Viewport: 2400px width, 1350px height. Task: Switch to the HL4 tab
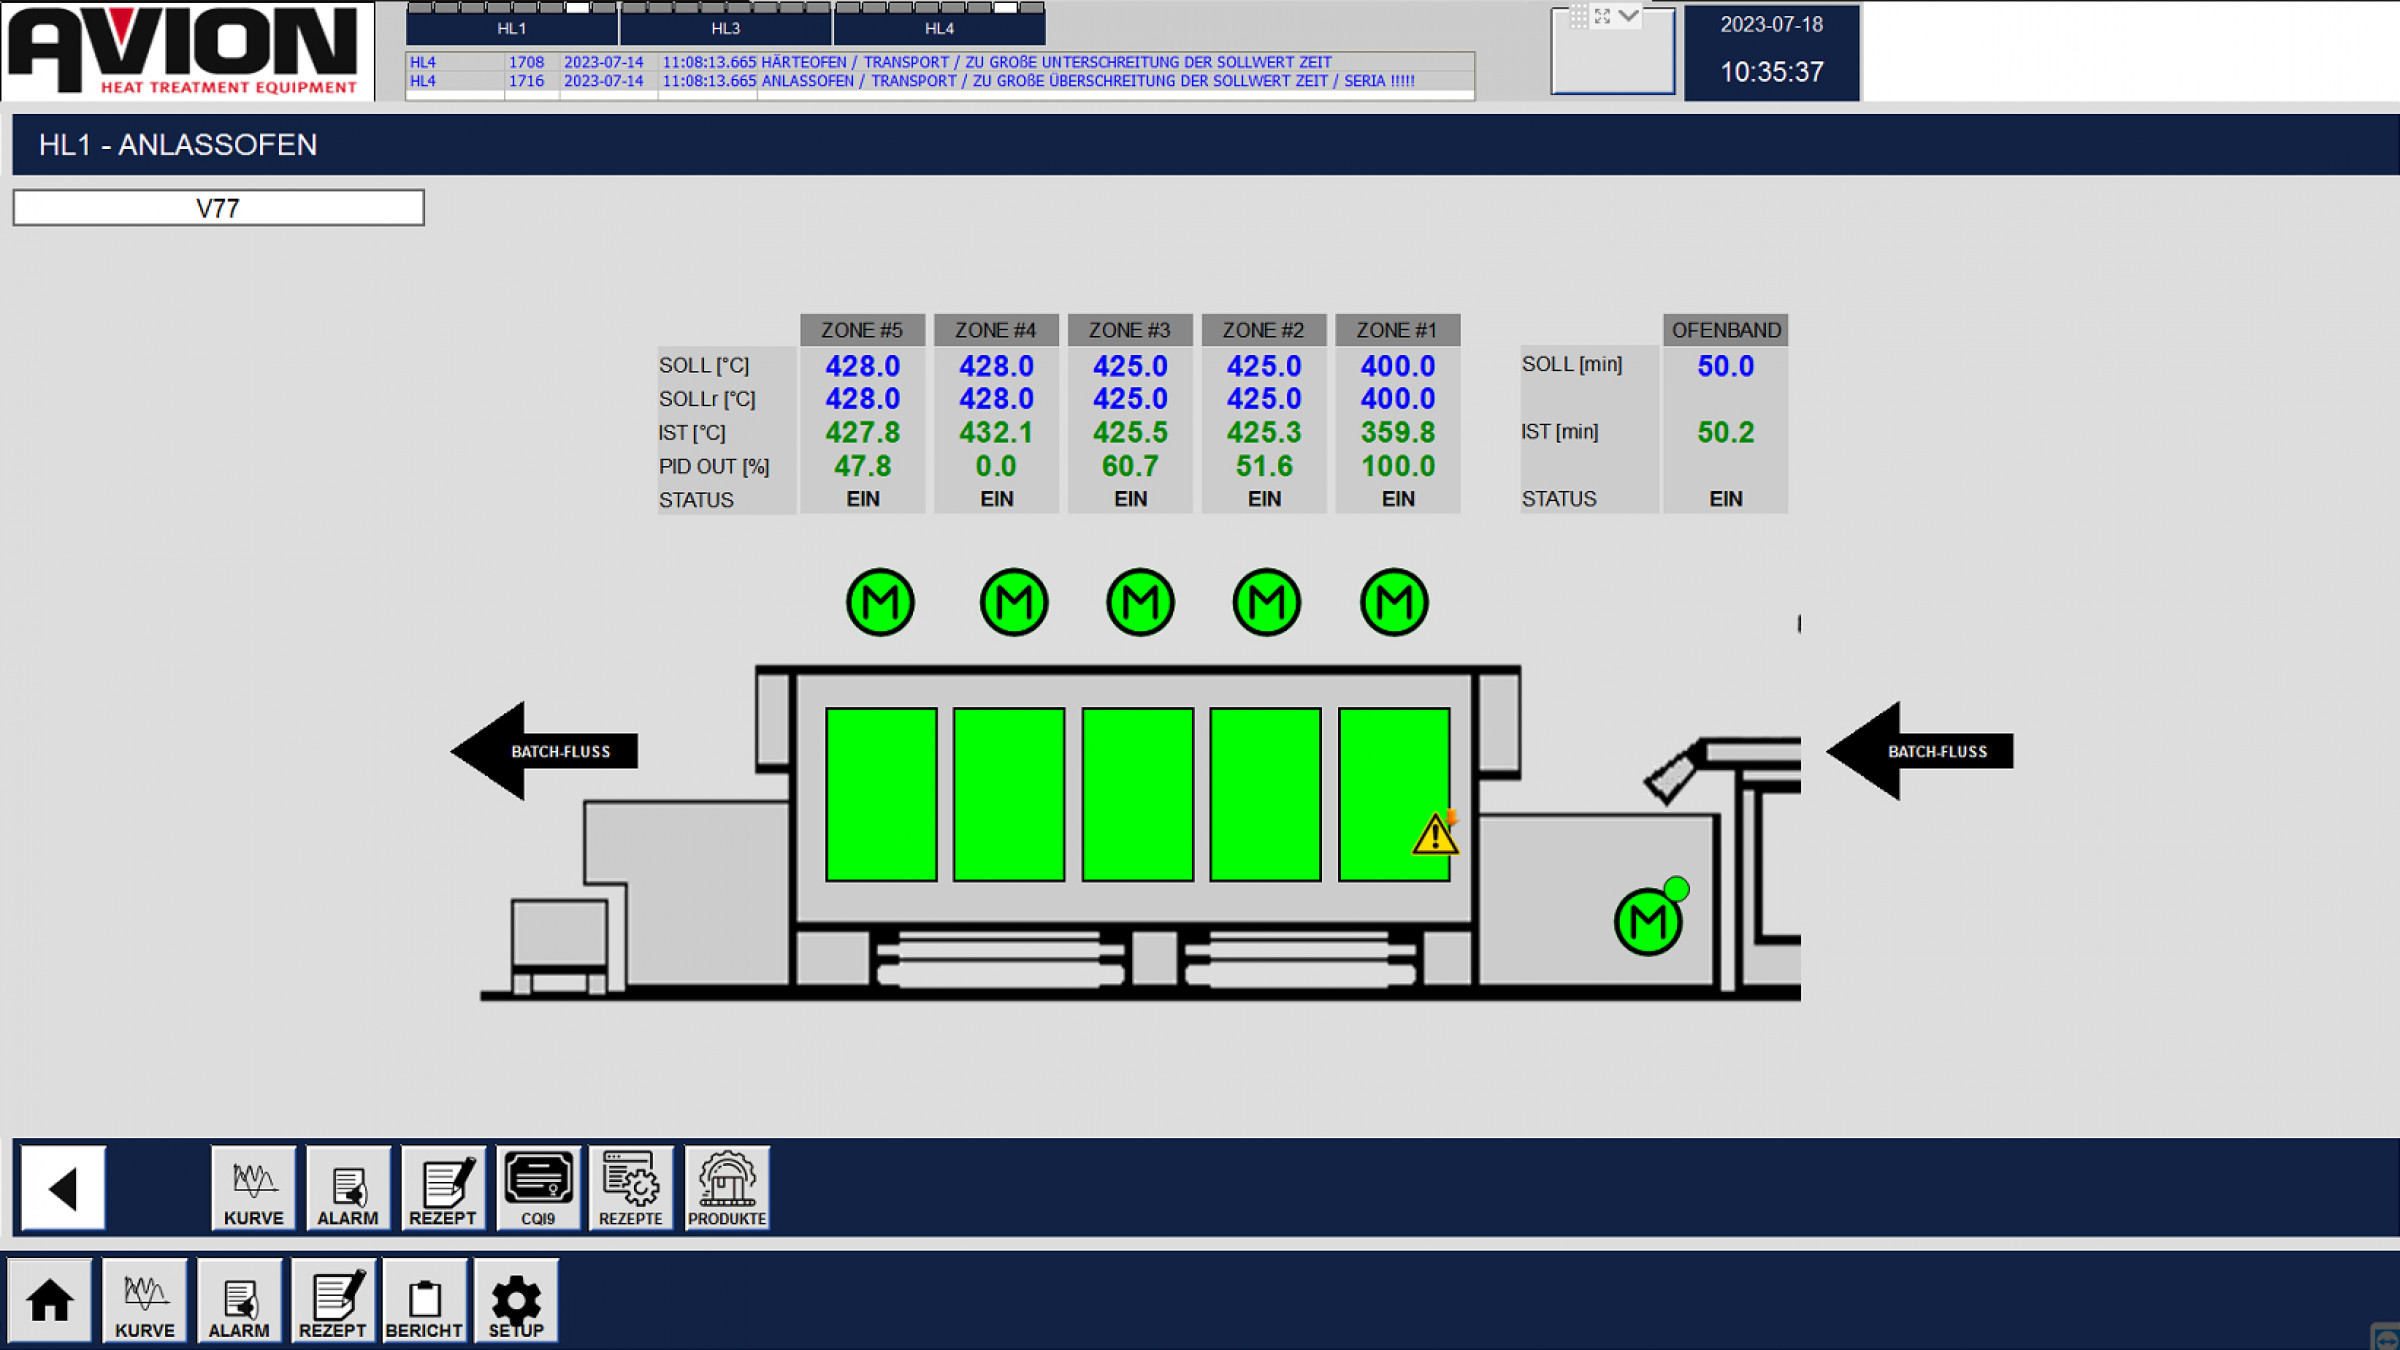click(939, 28)
